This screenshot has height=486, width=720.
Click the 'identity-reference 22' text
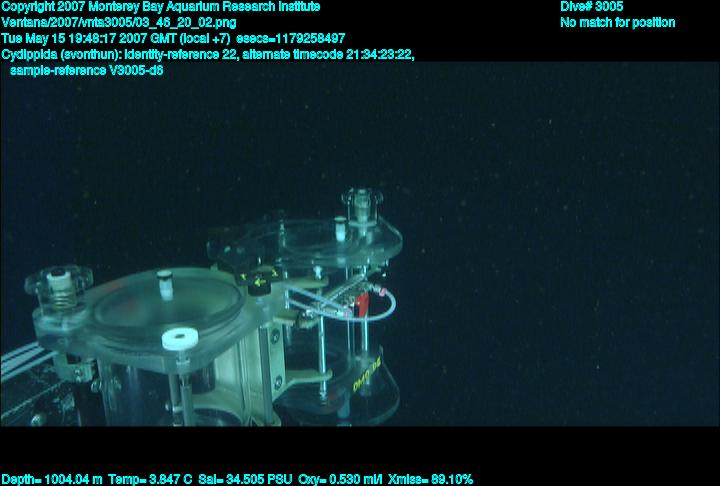pos(180,55)
